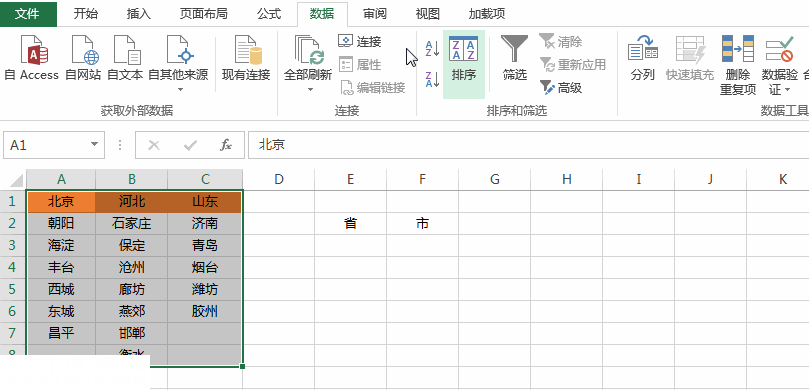
Task: Expand the 数据验证 dropdown
Action: [x=787, y=90]
